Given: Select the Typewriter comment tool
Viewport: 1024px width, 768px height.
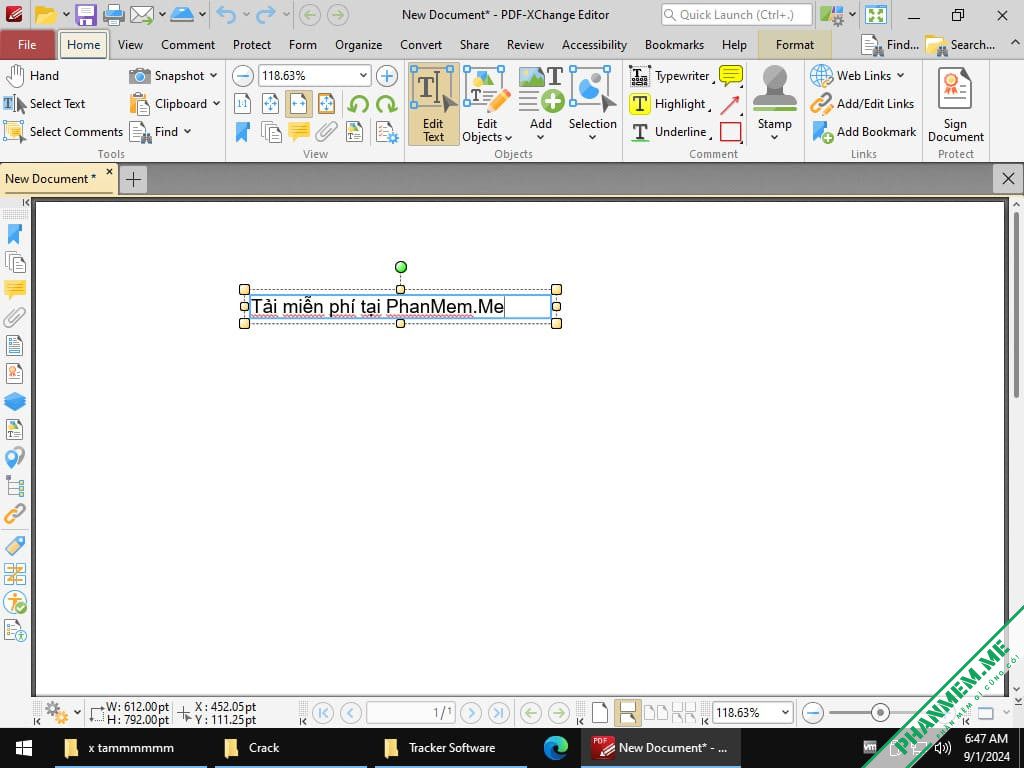Looking at the screenshot, I should (x=671, y=76).
